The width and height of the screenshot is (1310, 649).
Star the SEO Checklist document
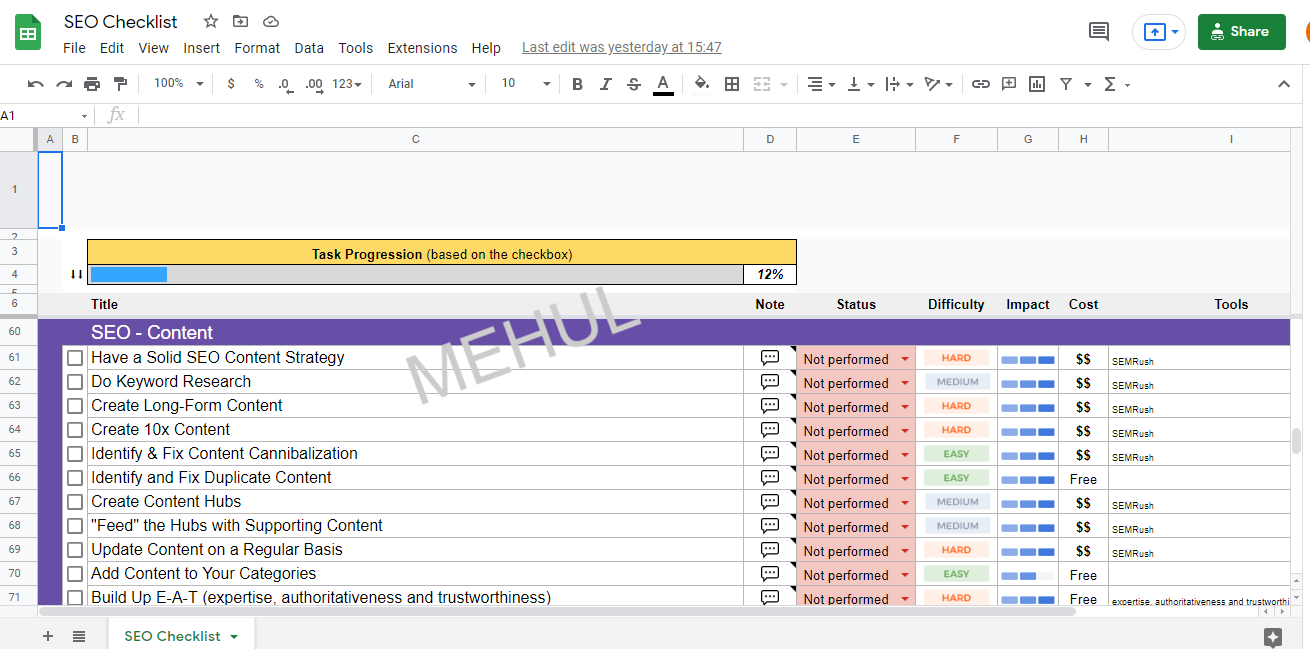click(x=211, y=21)
